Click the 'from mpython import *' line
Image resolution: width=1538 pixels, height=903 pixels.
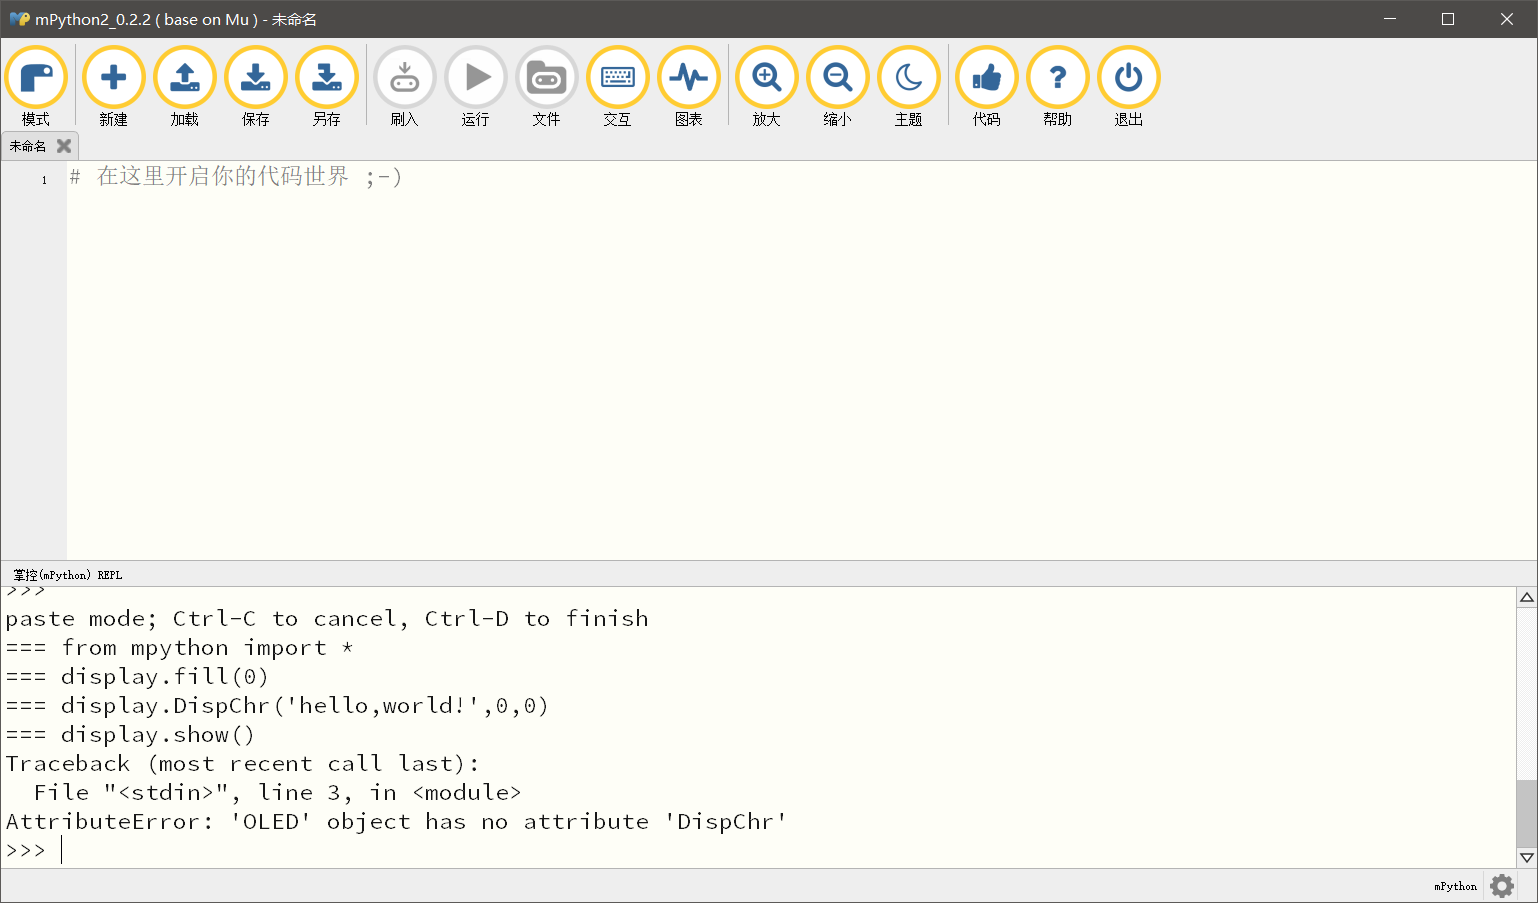coord(180,647)
